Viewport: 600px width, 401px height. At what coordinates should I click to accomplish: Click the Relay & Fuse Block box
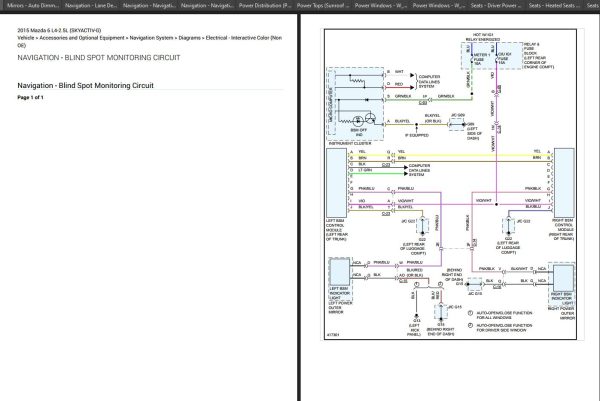[492, 55]
